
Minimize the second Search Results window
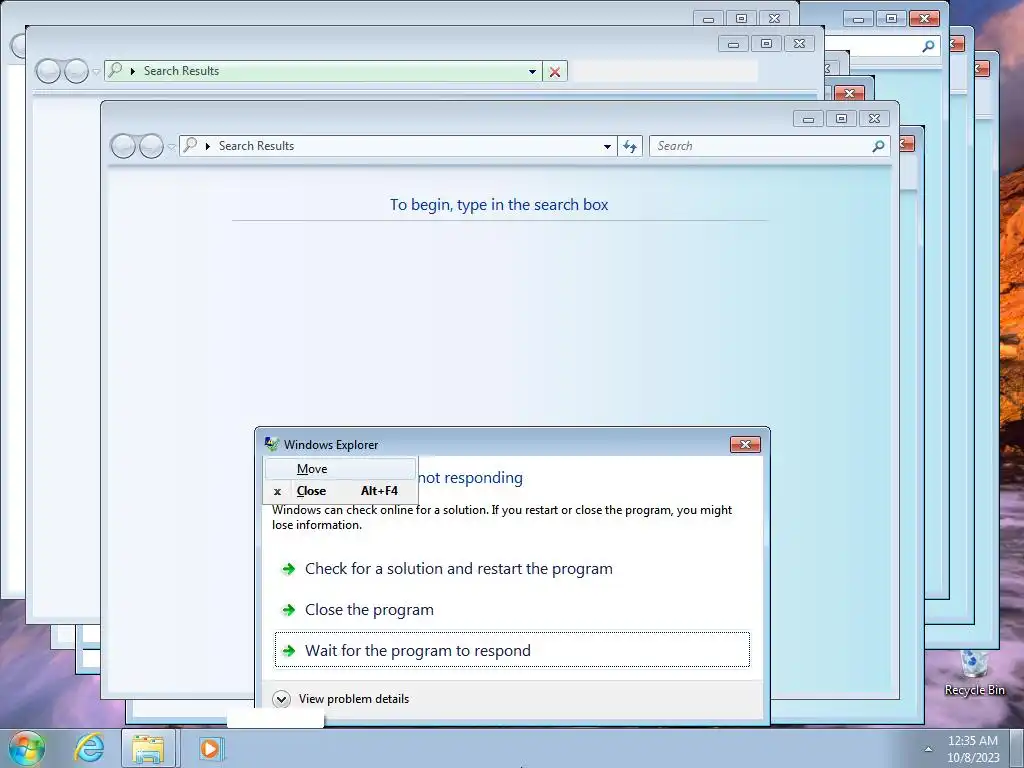click(x=733, y=44)
